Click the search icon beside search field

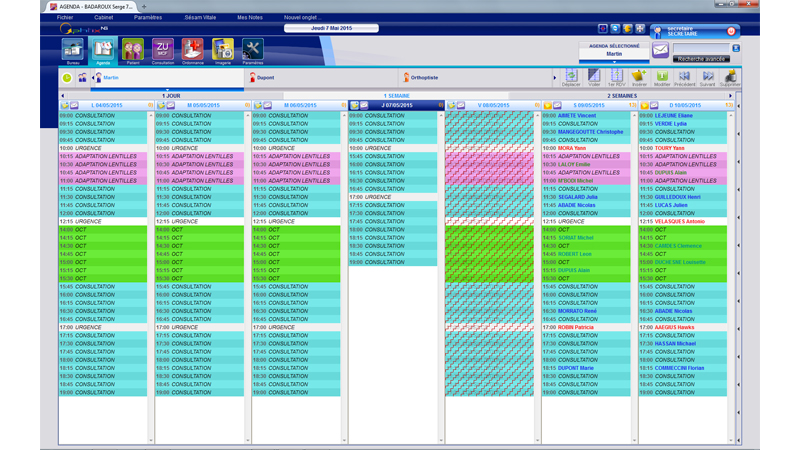tap(736, 48)
